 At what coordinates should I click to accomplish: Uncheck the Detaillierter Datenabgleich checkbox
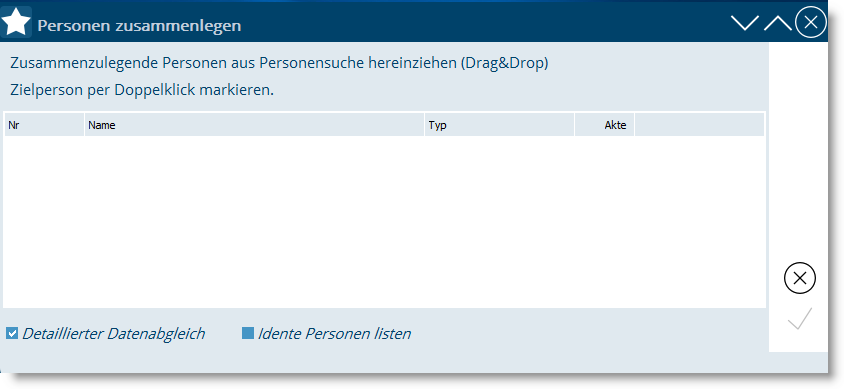pyautogui.click(x=12, y=334)
